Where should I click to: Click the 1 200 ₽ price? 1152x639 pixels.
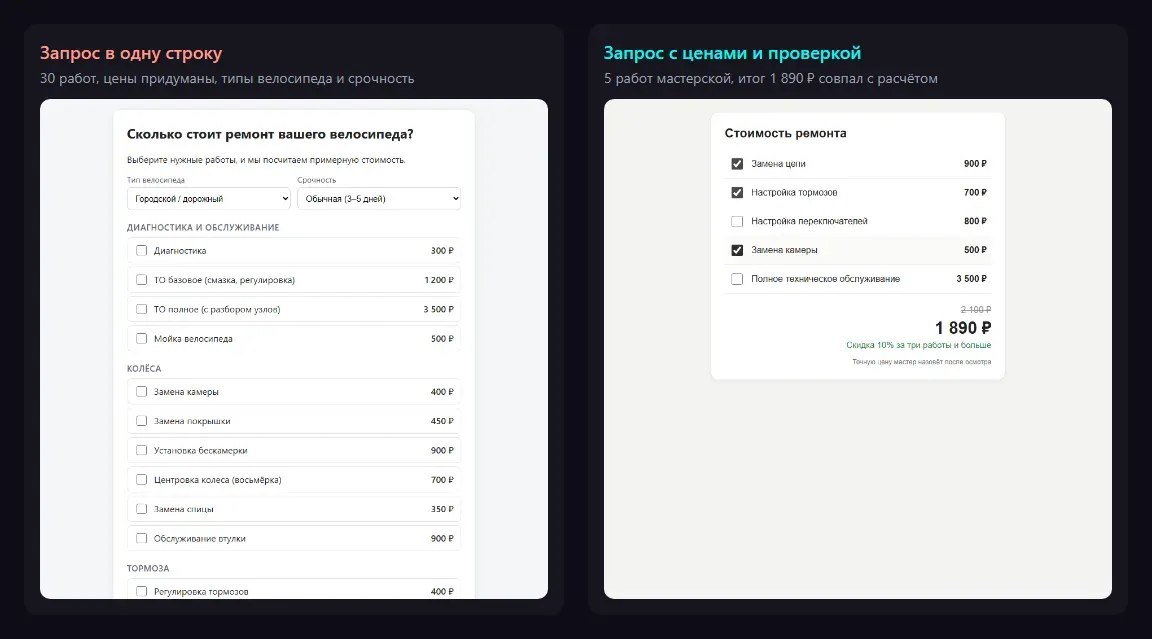[x=439, y=280]
